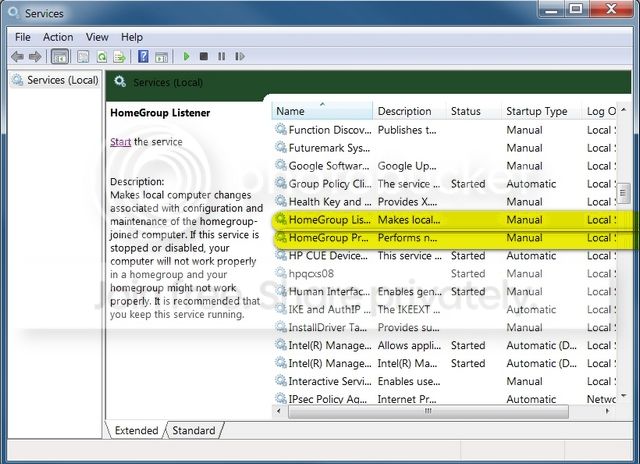The height and width of the screenshot is (464, 640).
Task: Select the IPsec Policy Agent row
Action: coord(444,399)
